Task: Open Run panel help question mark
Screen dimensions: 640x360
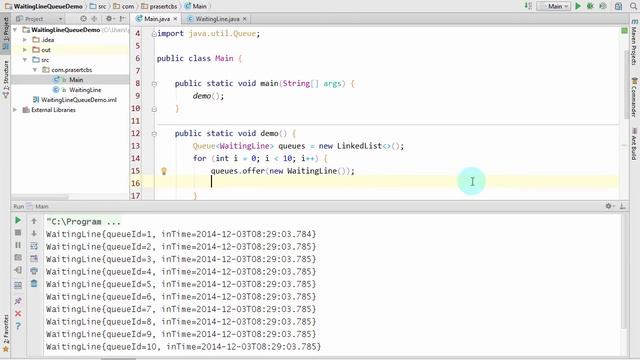Action: 18,326
